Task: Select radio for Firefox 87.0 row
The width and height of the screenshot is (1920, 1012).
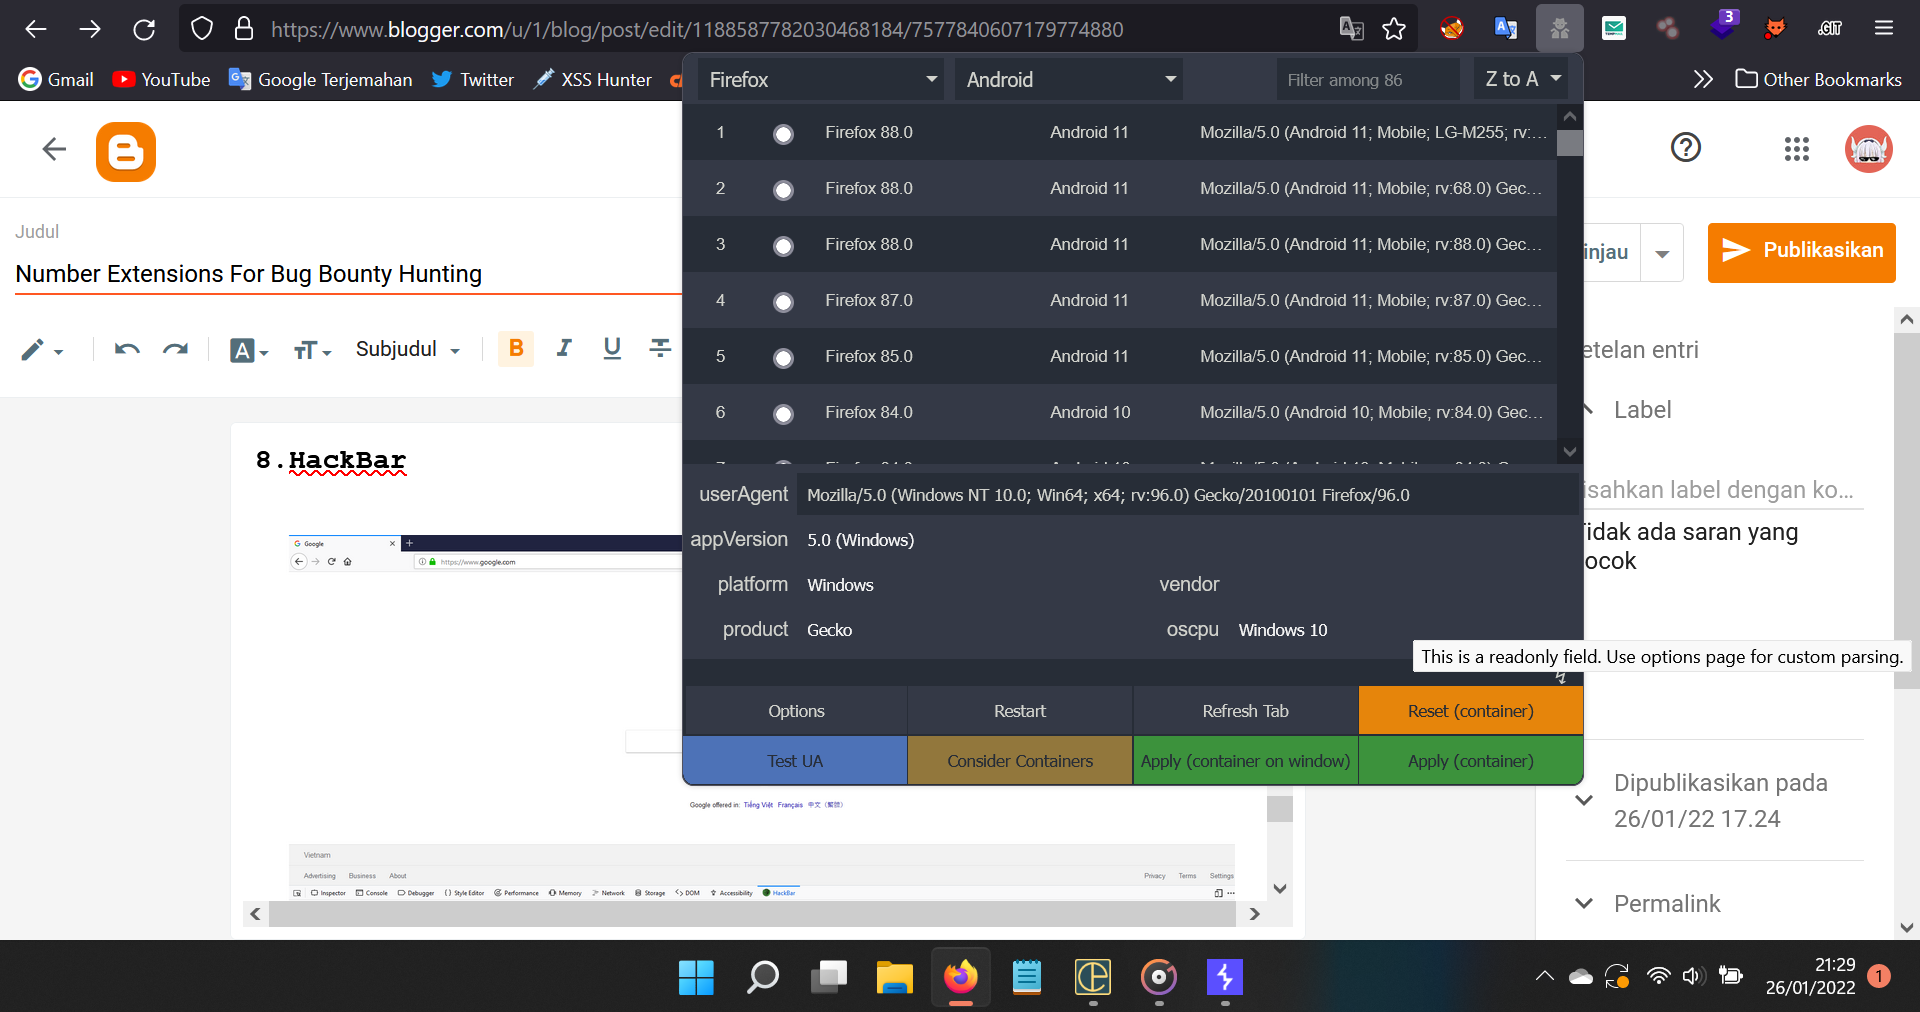Action: [x=783, y=301]
